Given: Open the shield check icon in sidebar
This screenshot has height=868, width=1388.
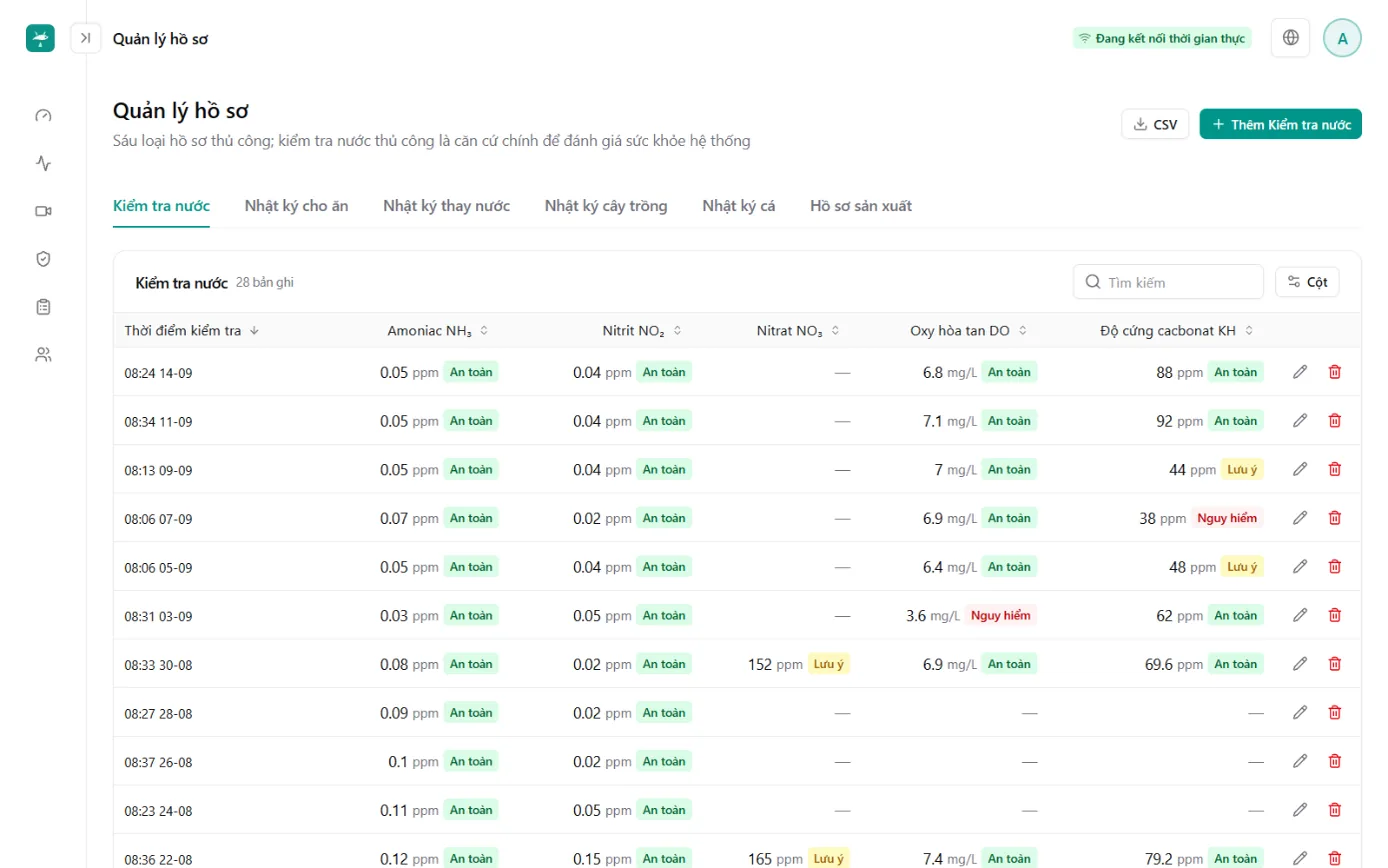Looking at the screenshot, I should point(43,259).
